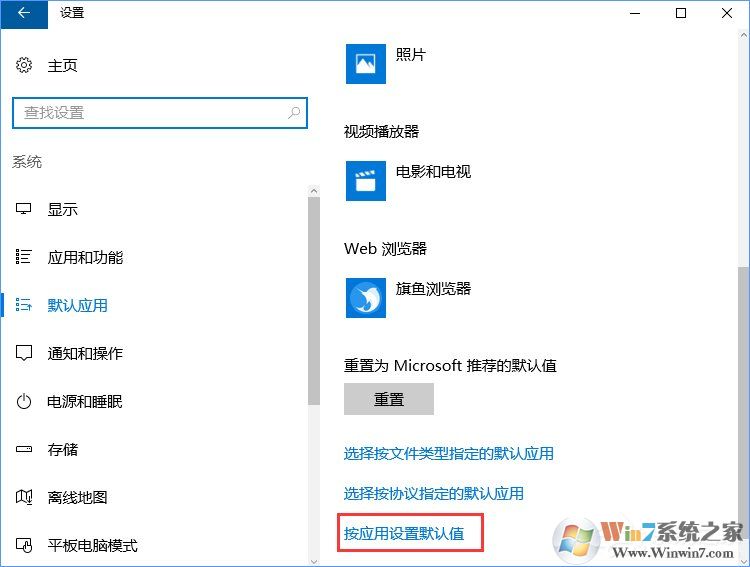Maximize the 设置 window
This screenshot has height=567, width=750.
click(681, 13)
